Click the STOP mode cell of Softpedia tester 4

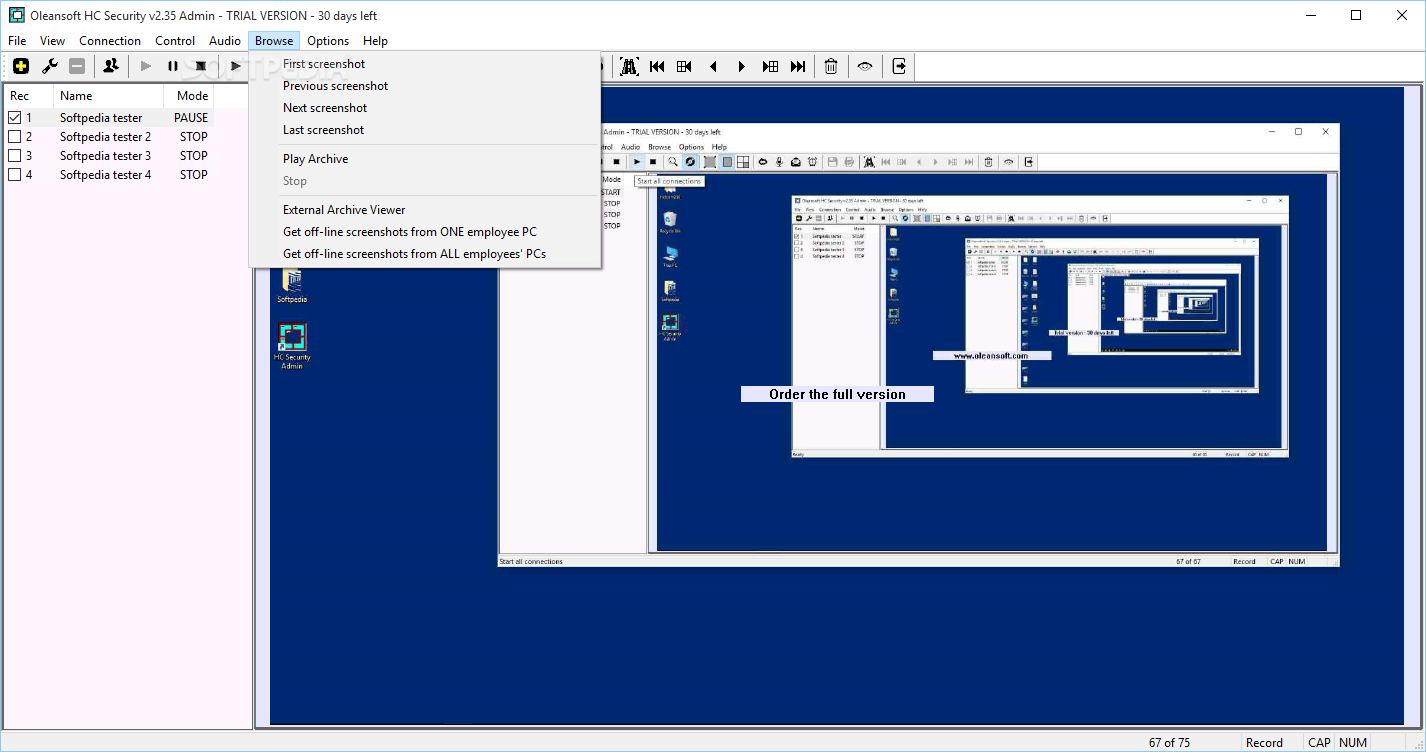click(x=194, y=175)
